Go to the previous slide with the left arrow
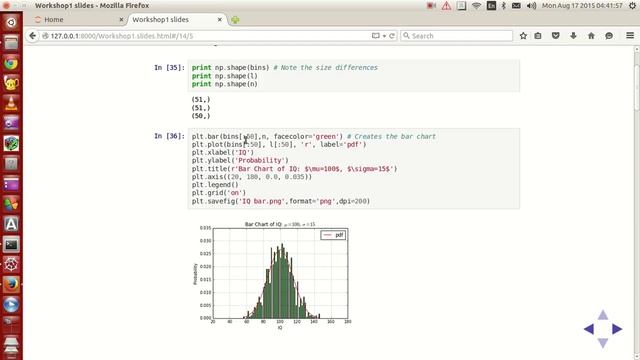This screenshot has height=360, width=640. point(589,329)
